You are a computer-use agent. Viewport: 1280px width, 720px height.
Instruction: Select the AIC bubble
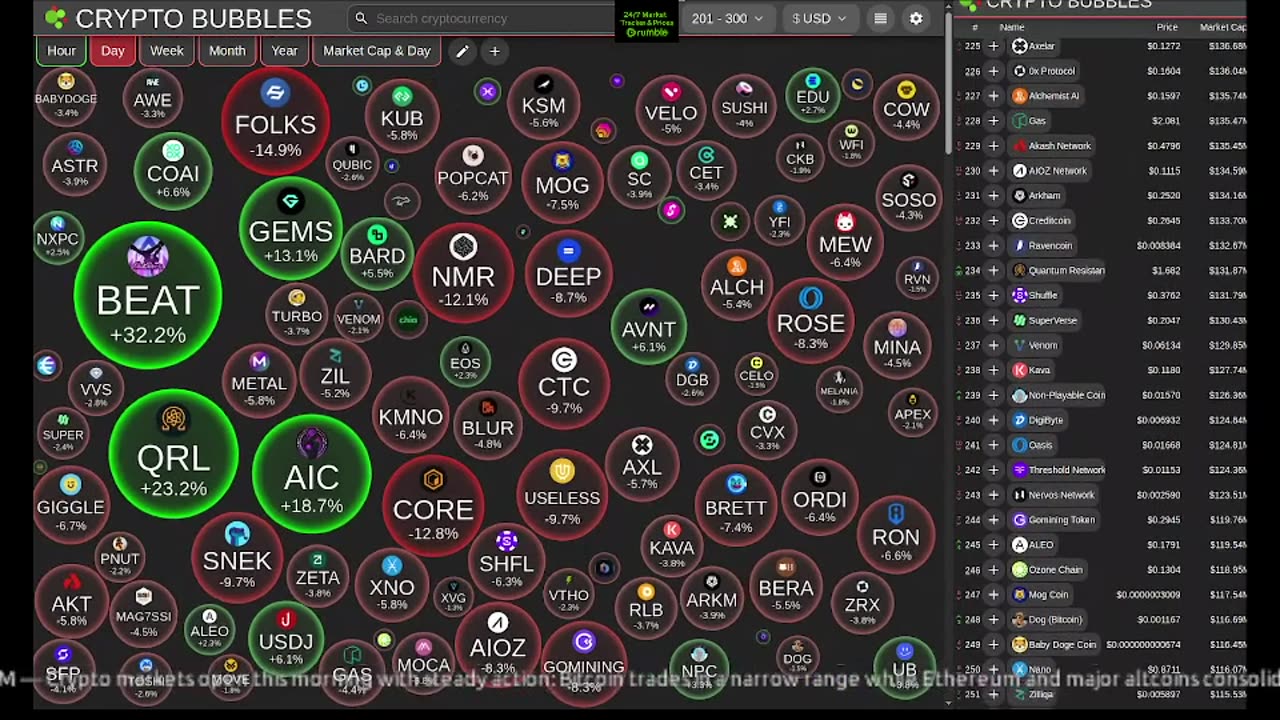[311, 474]
